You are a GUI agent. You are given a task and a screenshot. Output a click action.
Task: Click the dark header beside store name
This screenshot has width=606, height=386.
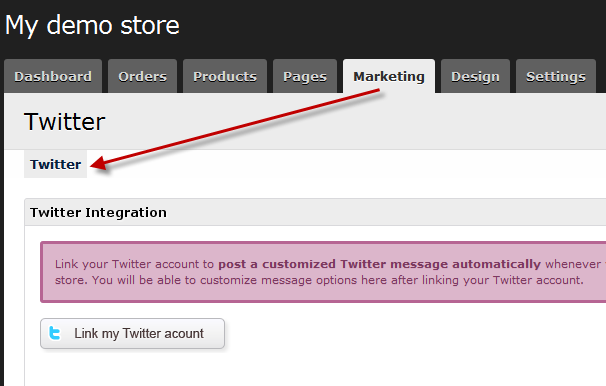click(x=386, y=26)
